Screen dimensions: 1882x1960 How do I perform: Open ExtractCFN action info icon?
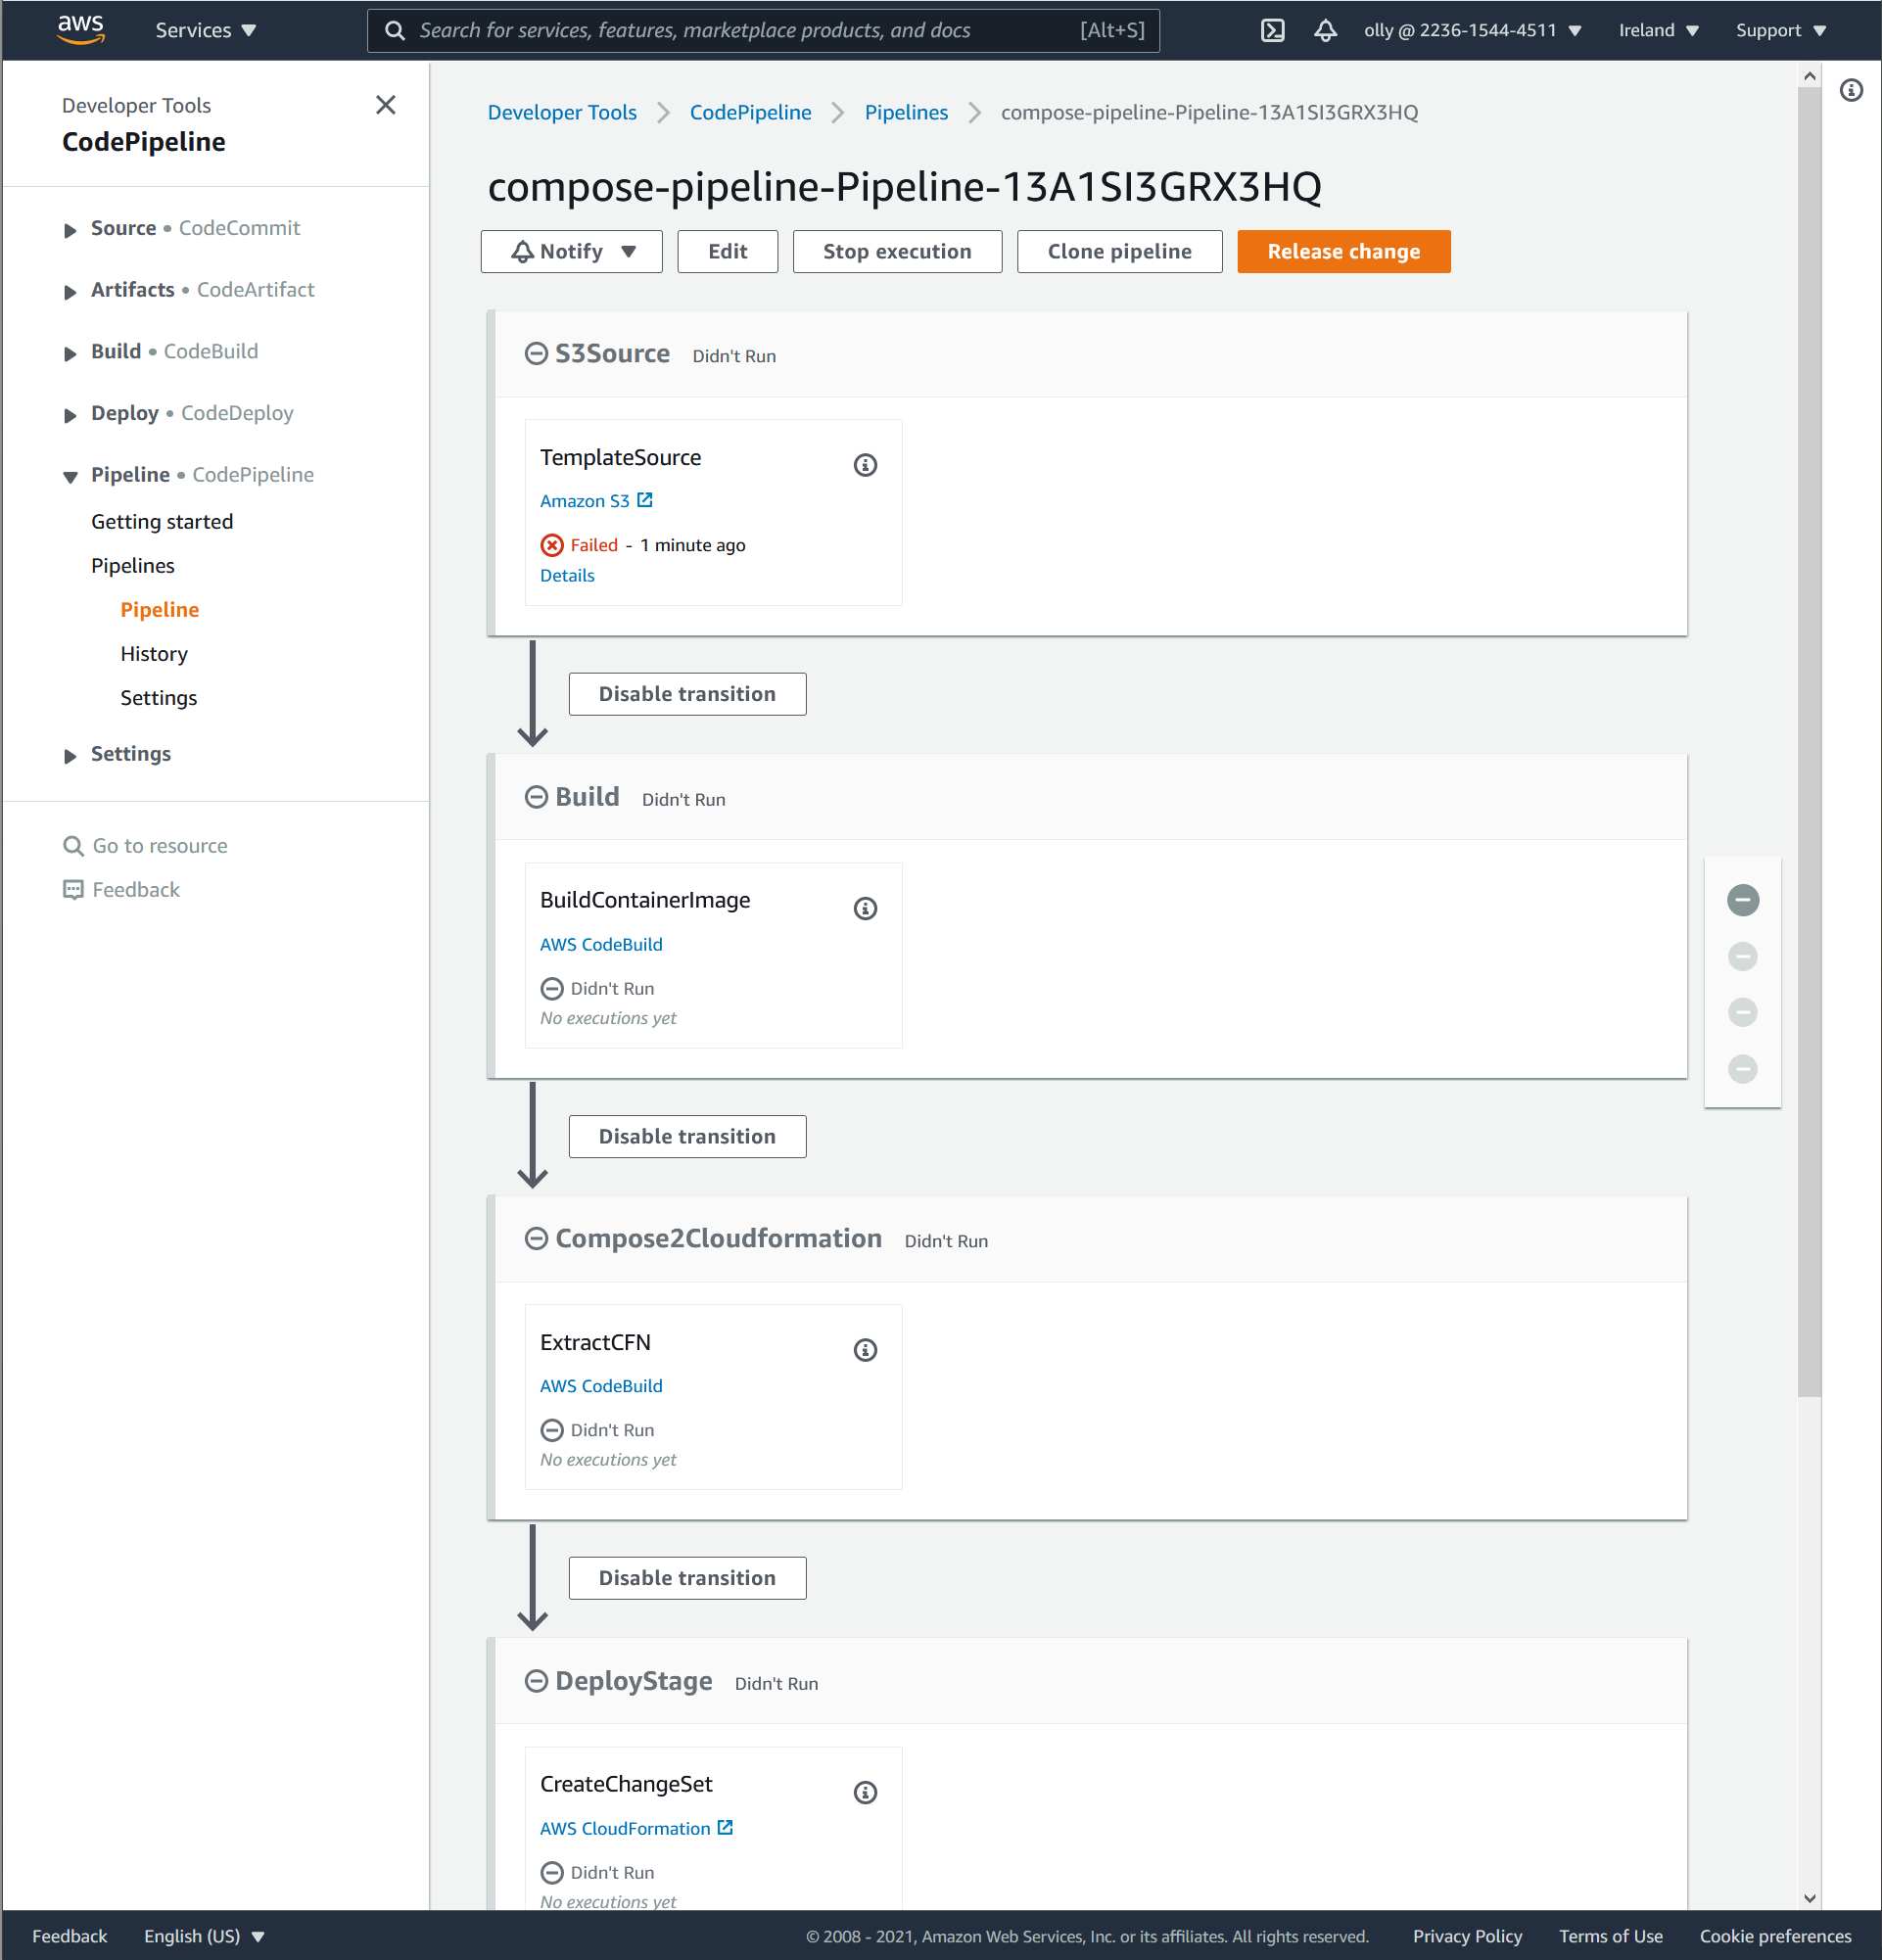coord(865,1350)
